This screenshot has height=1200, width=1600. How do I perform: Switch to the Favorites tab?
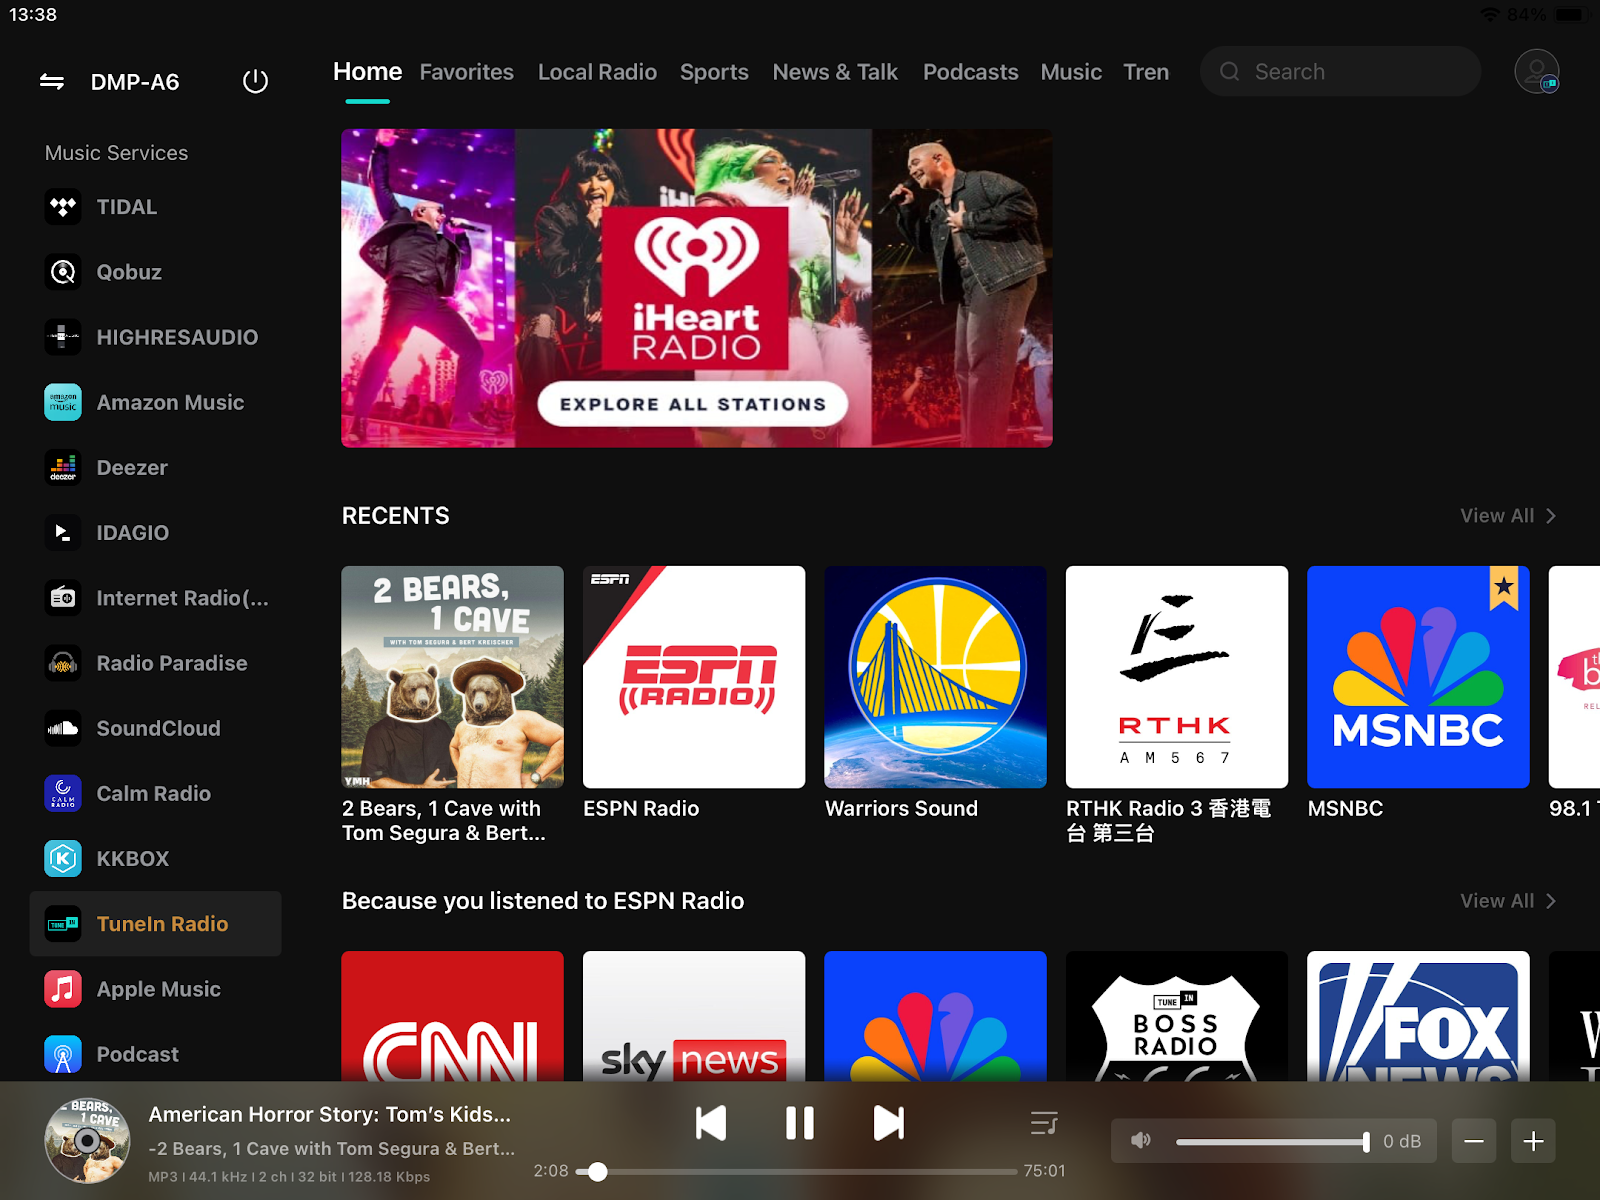click(x=466, y=72)
